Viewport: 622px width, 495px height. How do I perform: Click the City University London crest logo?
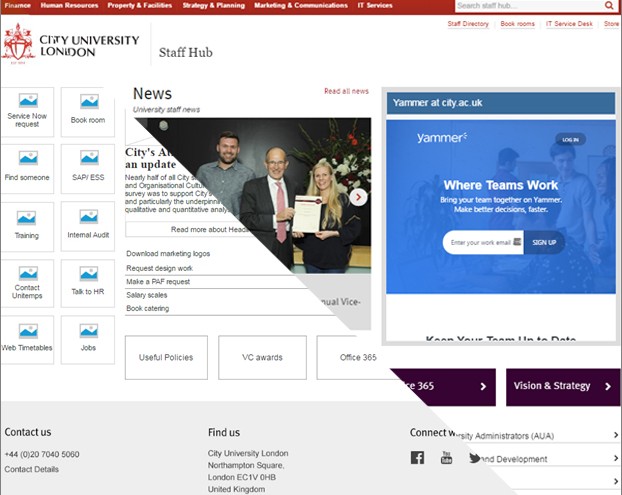coord(17,43)
